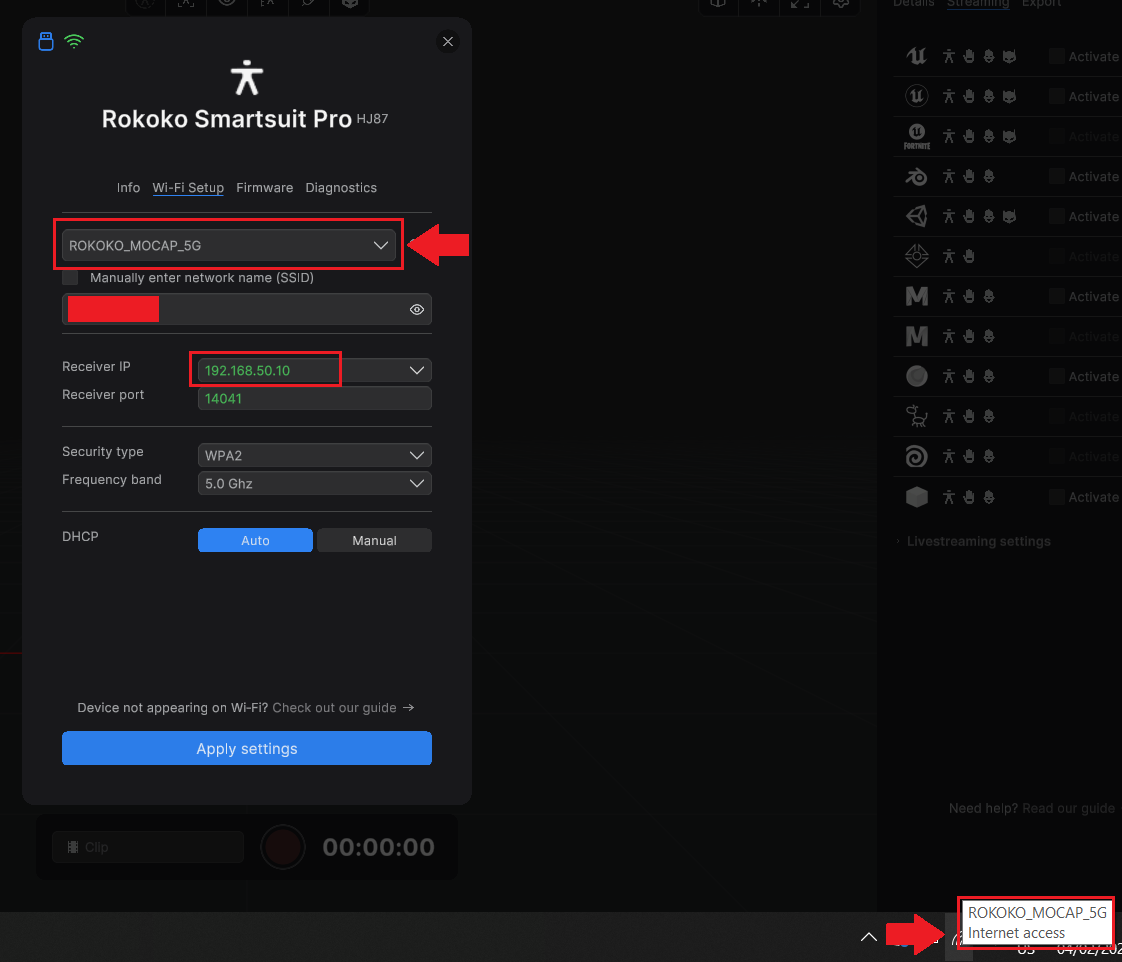Set DHCP to Manual
Viewport: 1122px width, 962px height.
(x=374, y=540)
